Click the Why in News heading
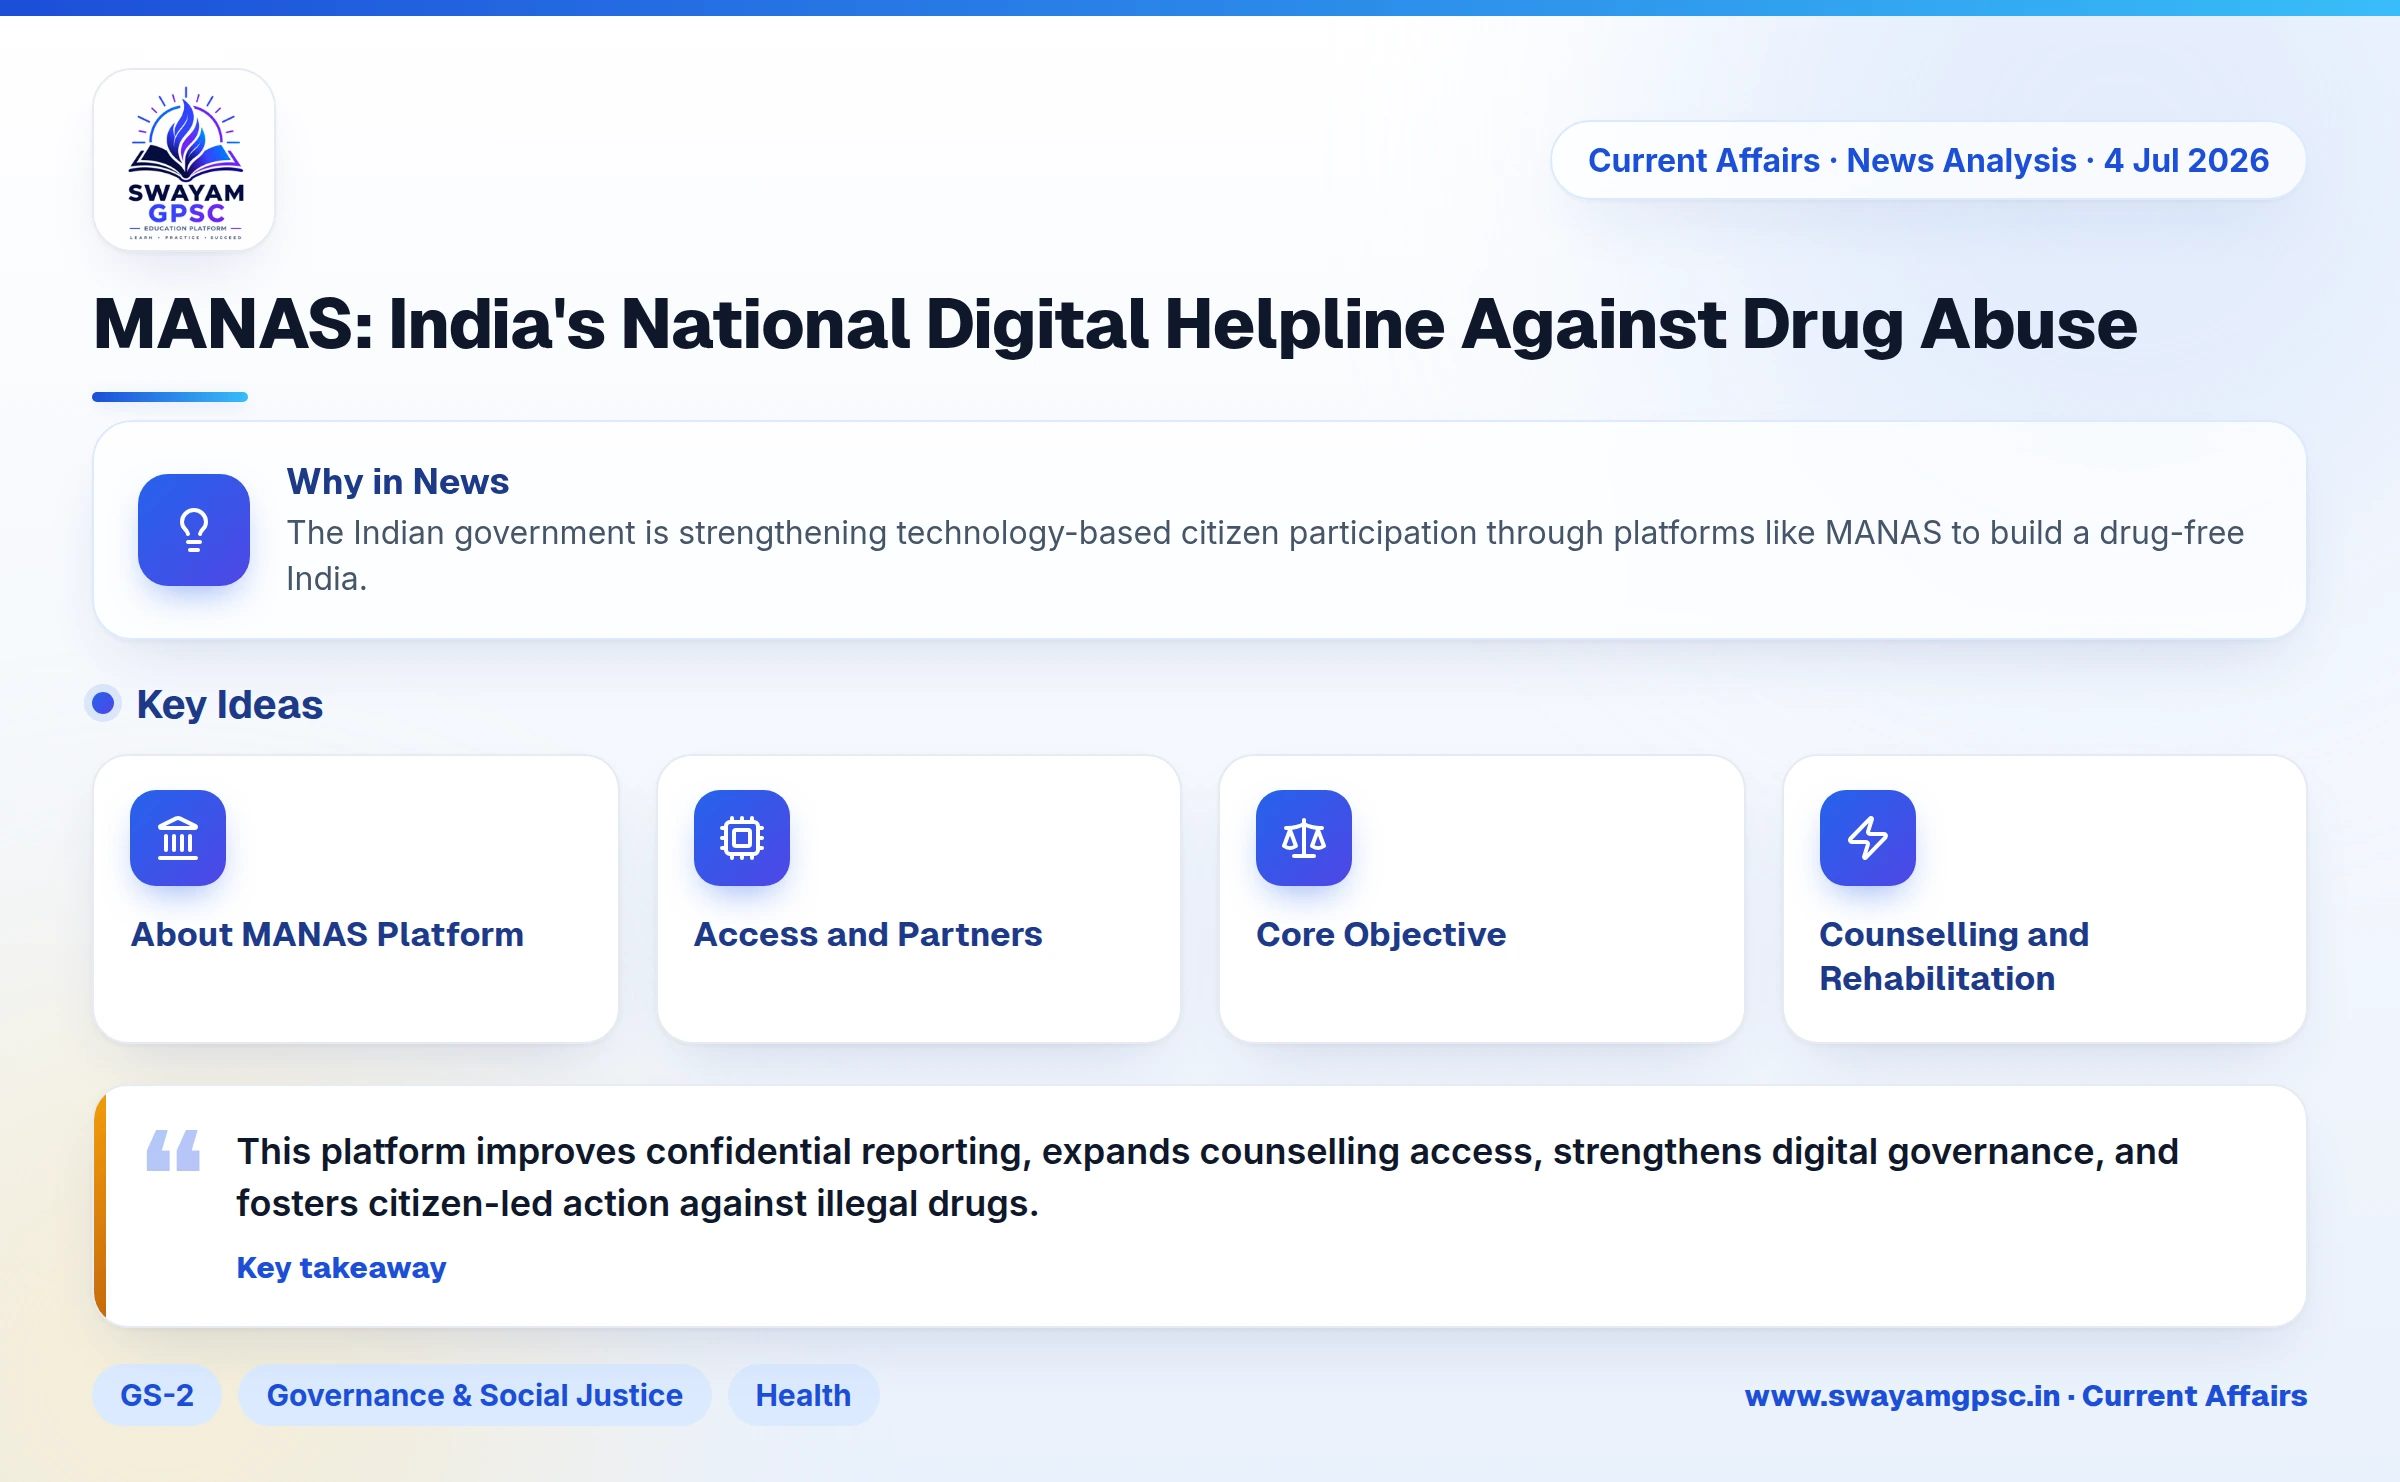The image size is (2400, 1482). [x=398, y=481]
